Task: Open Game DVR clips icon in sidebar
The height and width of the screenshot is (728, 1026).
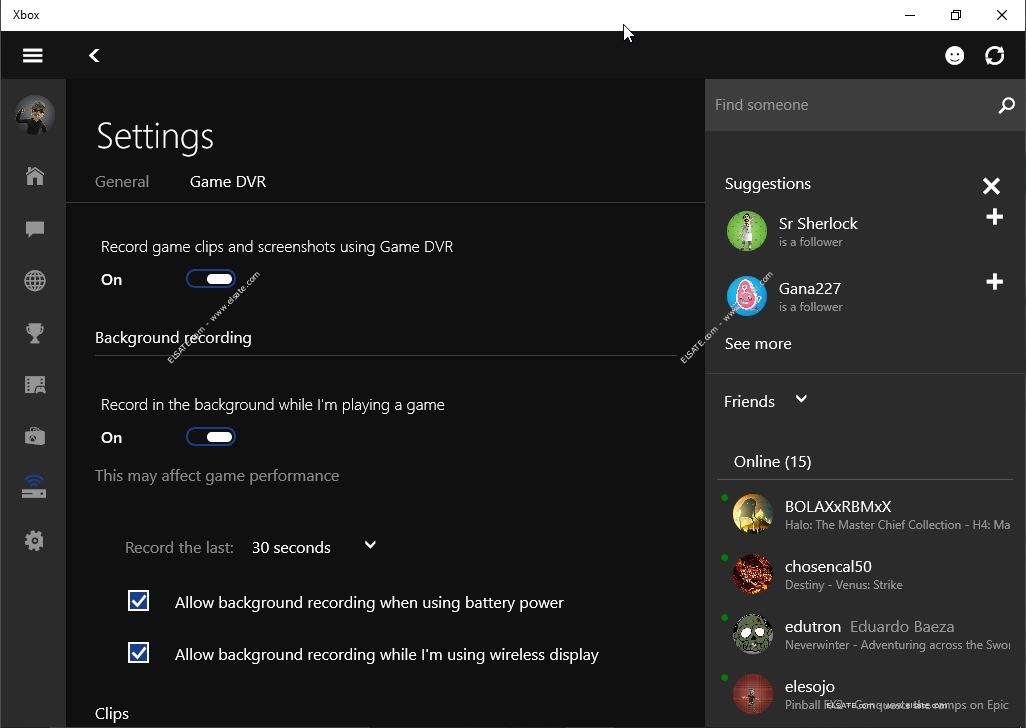Action: pyautogui.click(x=35, y=385)
